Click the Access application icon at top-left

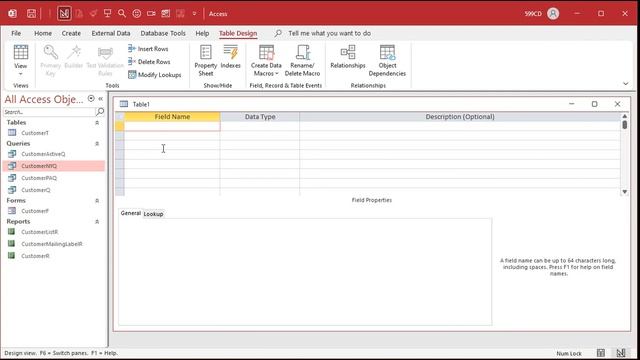point(12,13)
